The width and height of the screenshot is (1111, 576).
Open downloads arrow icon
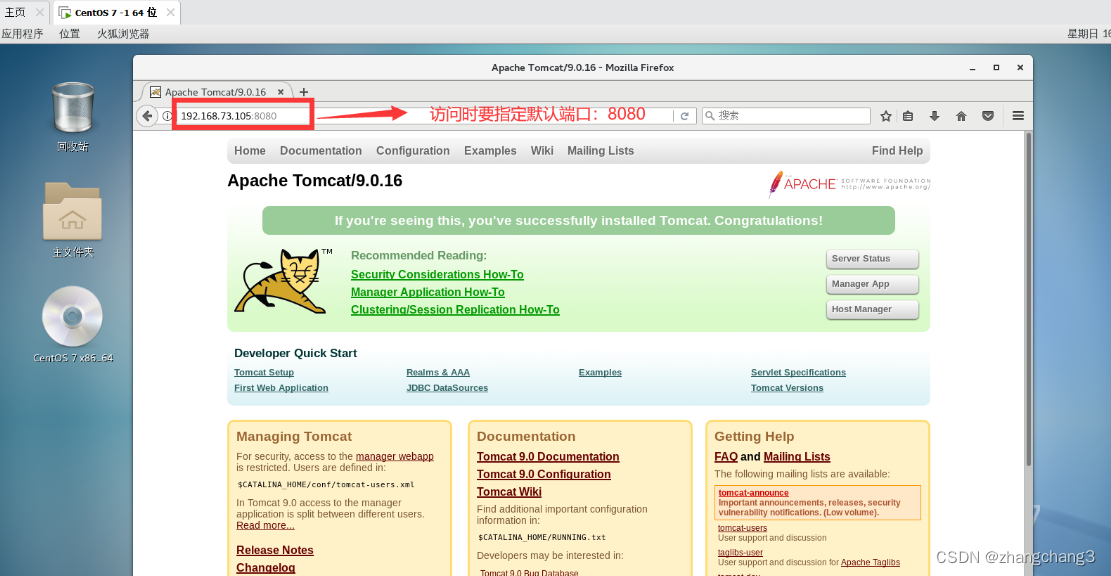tap(935, 116)
